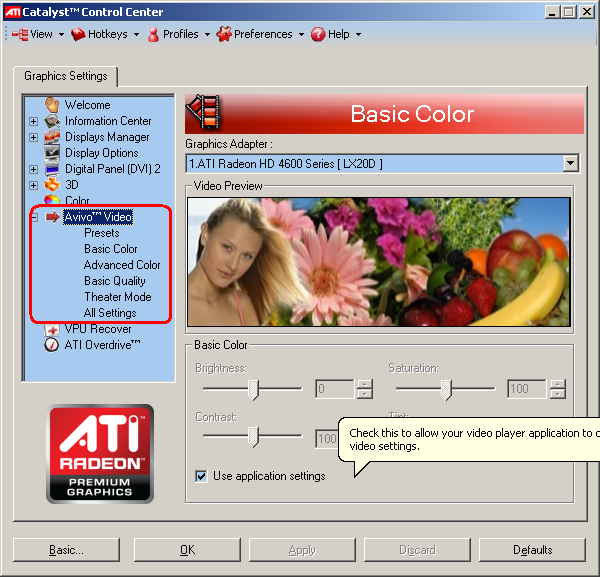Uncheck Use application settings checkbox

click(x=201, y=476)
